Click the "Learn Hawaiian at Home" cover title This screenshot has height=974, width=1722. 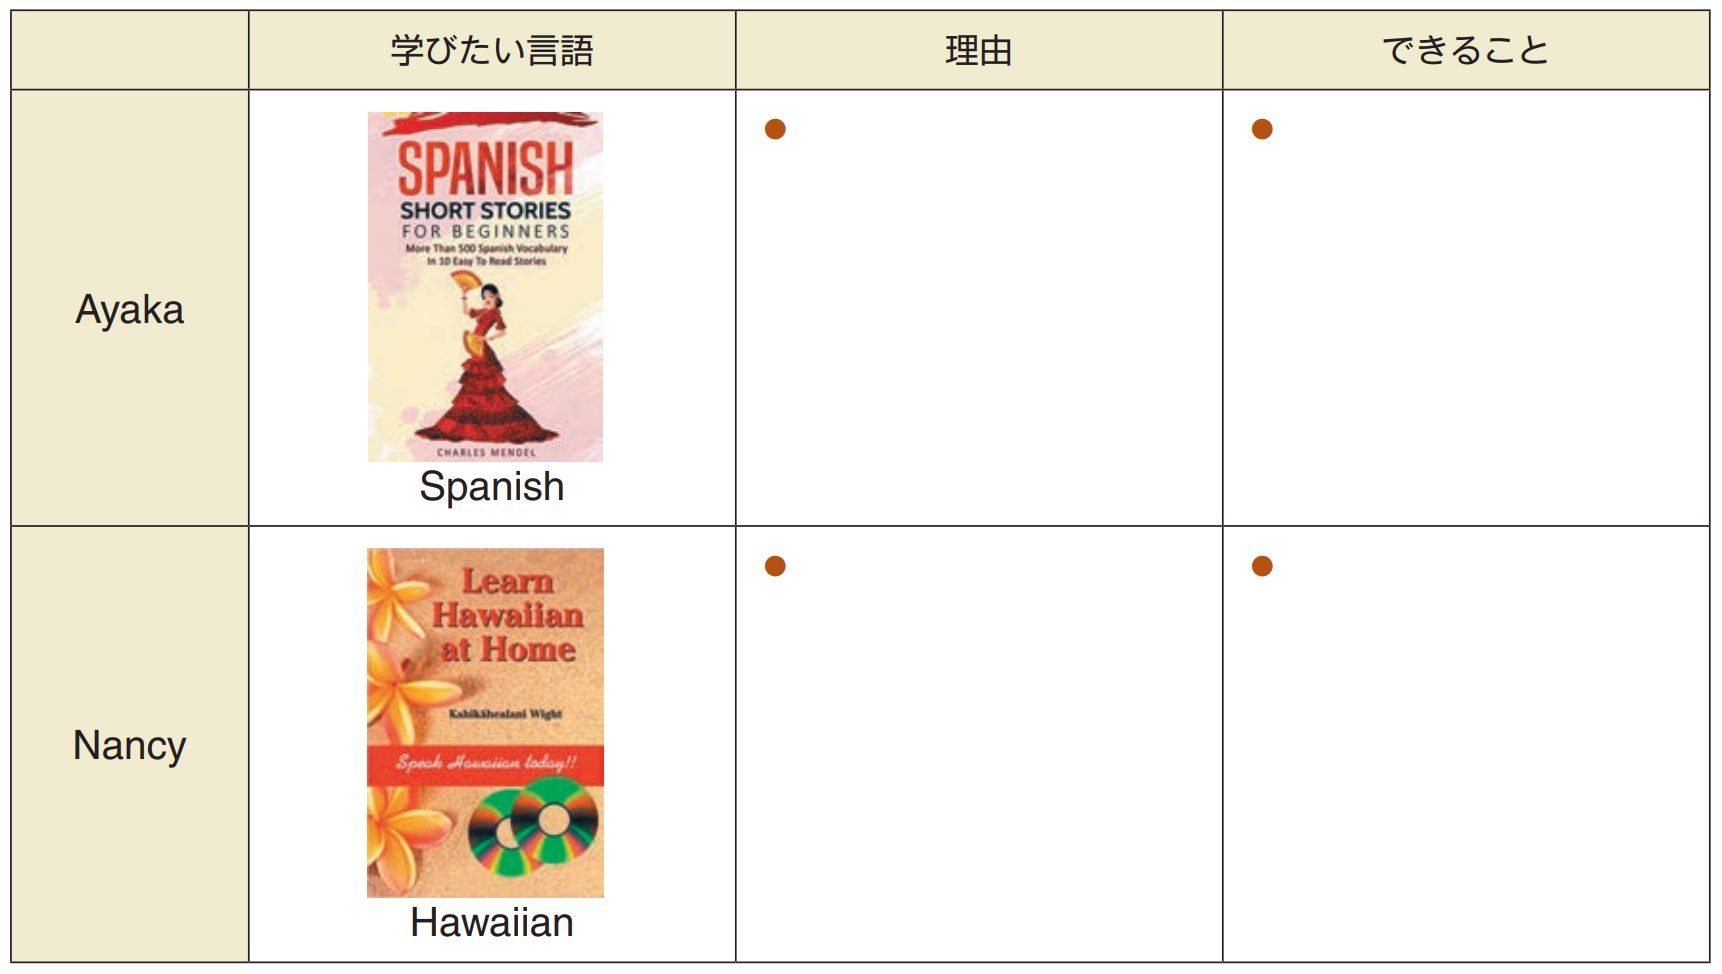point(508,616)
